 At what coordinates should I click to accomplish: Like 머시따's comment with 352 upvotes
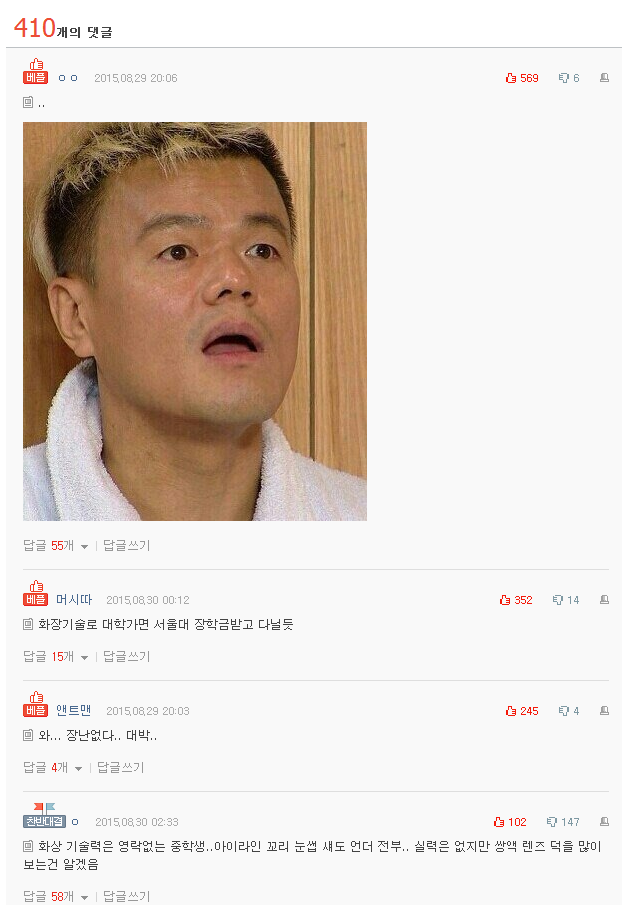(516, 600)
